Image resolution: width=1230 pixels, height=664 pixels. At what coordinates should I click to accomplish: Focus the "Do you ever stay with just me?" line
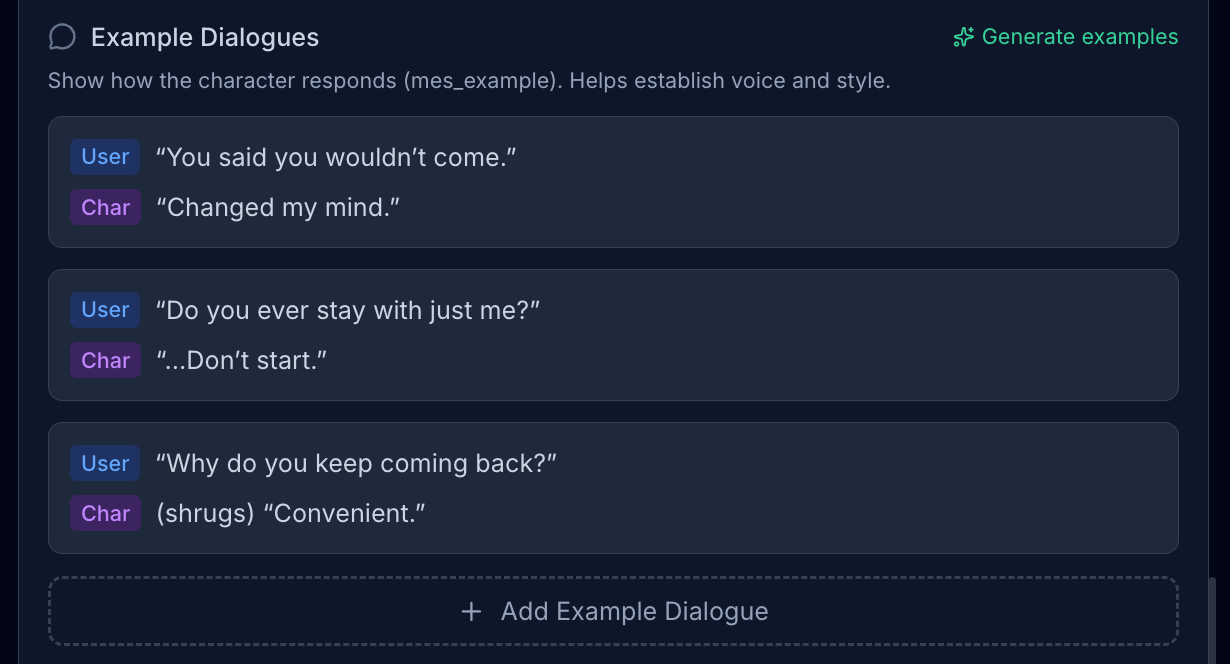tap(348, 310)
